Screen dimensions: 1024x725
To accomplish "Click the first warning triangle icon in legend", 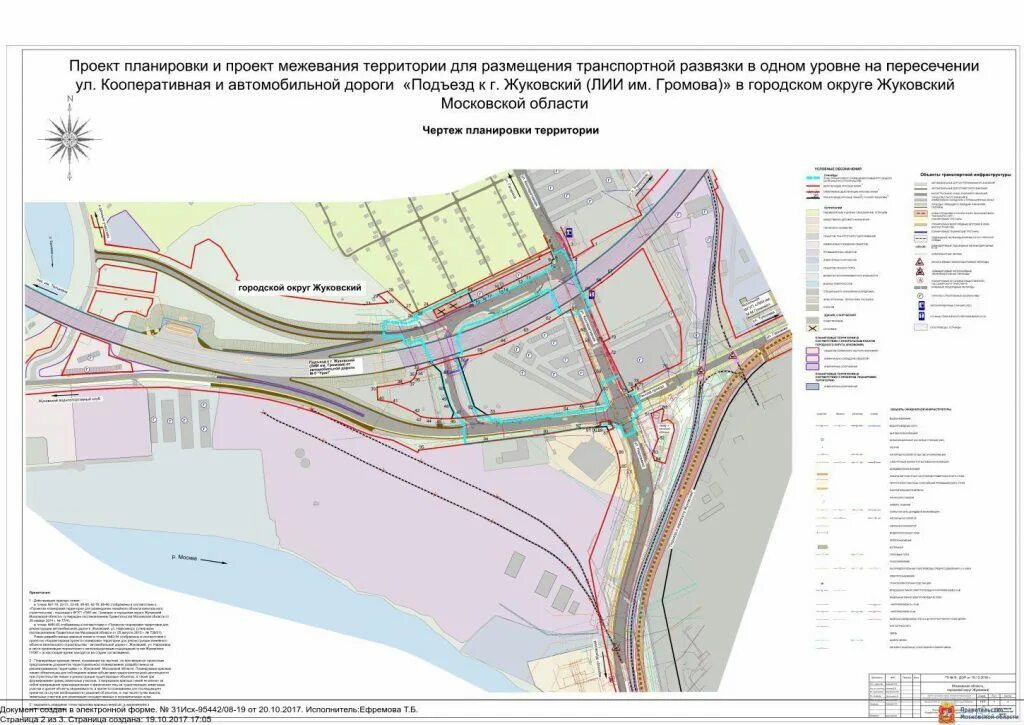I will coord(921,262).
